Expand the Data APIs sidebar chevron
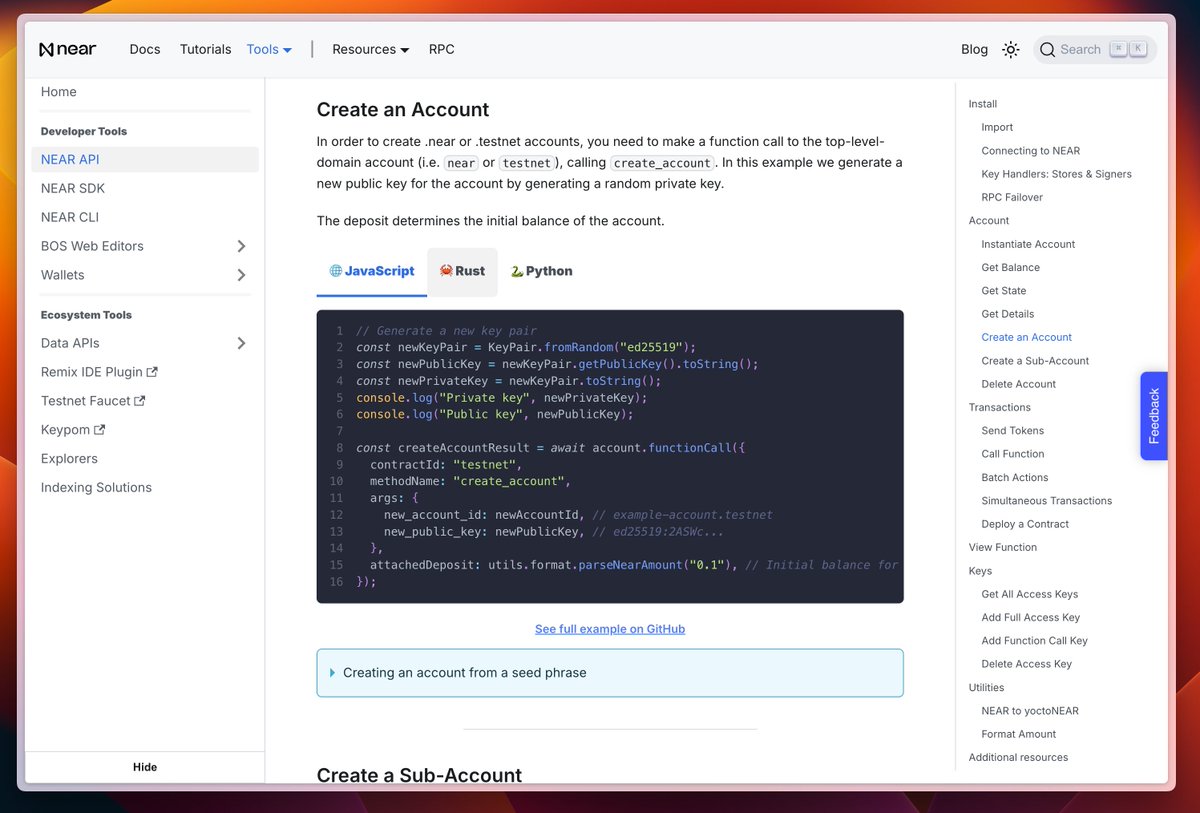The width and height of the screenshot is (1200, 813). coord(241,343)
